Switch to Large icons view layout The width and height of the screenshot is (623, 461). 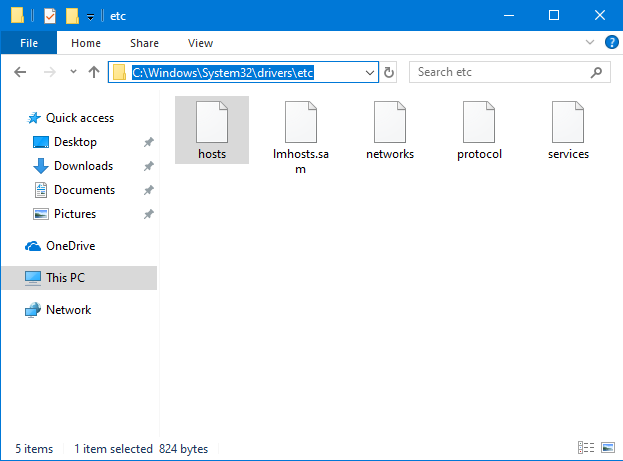[606, 449]
